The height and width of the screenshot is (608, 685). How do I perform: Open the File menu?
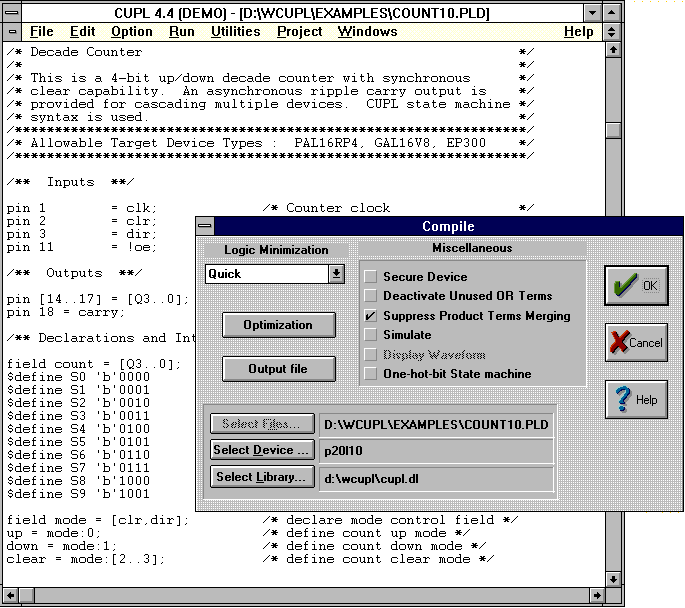click(42, 32)
